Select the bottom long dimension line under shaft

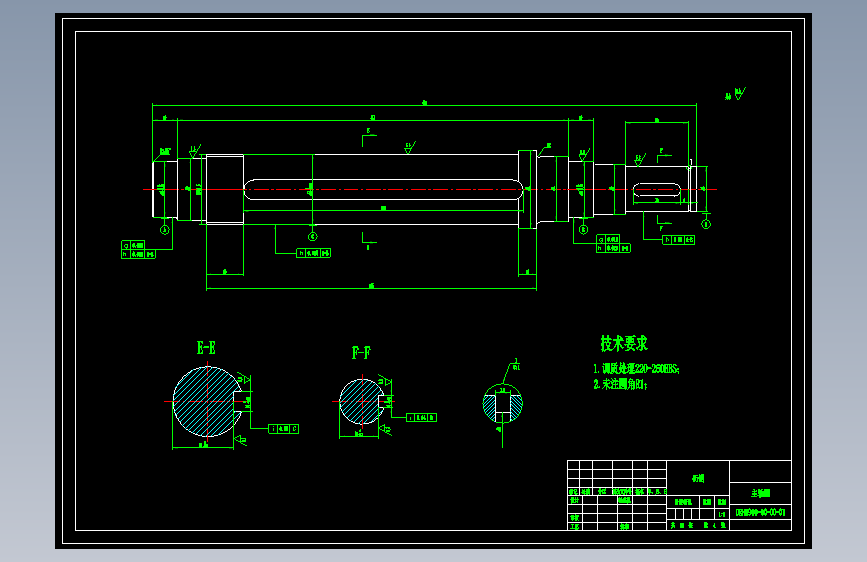(371, 288)
